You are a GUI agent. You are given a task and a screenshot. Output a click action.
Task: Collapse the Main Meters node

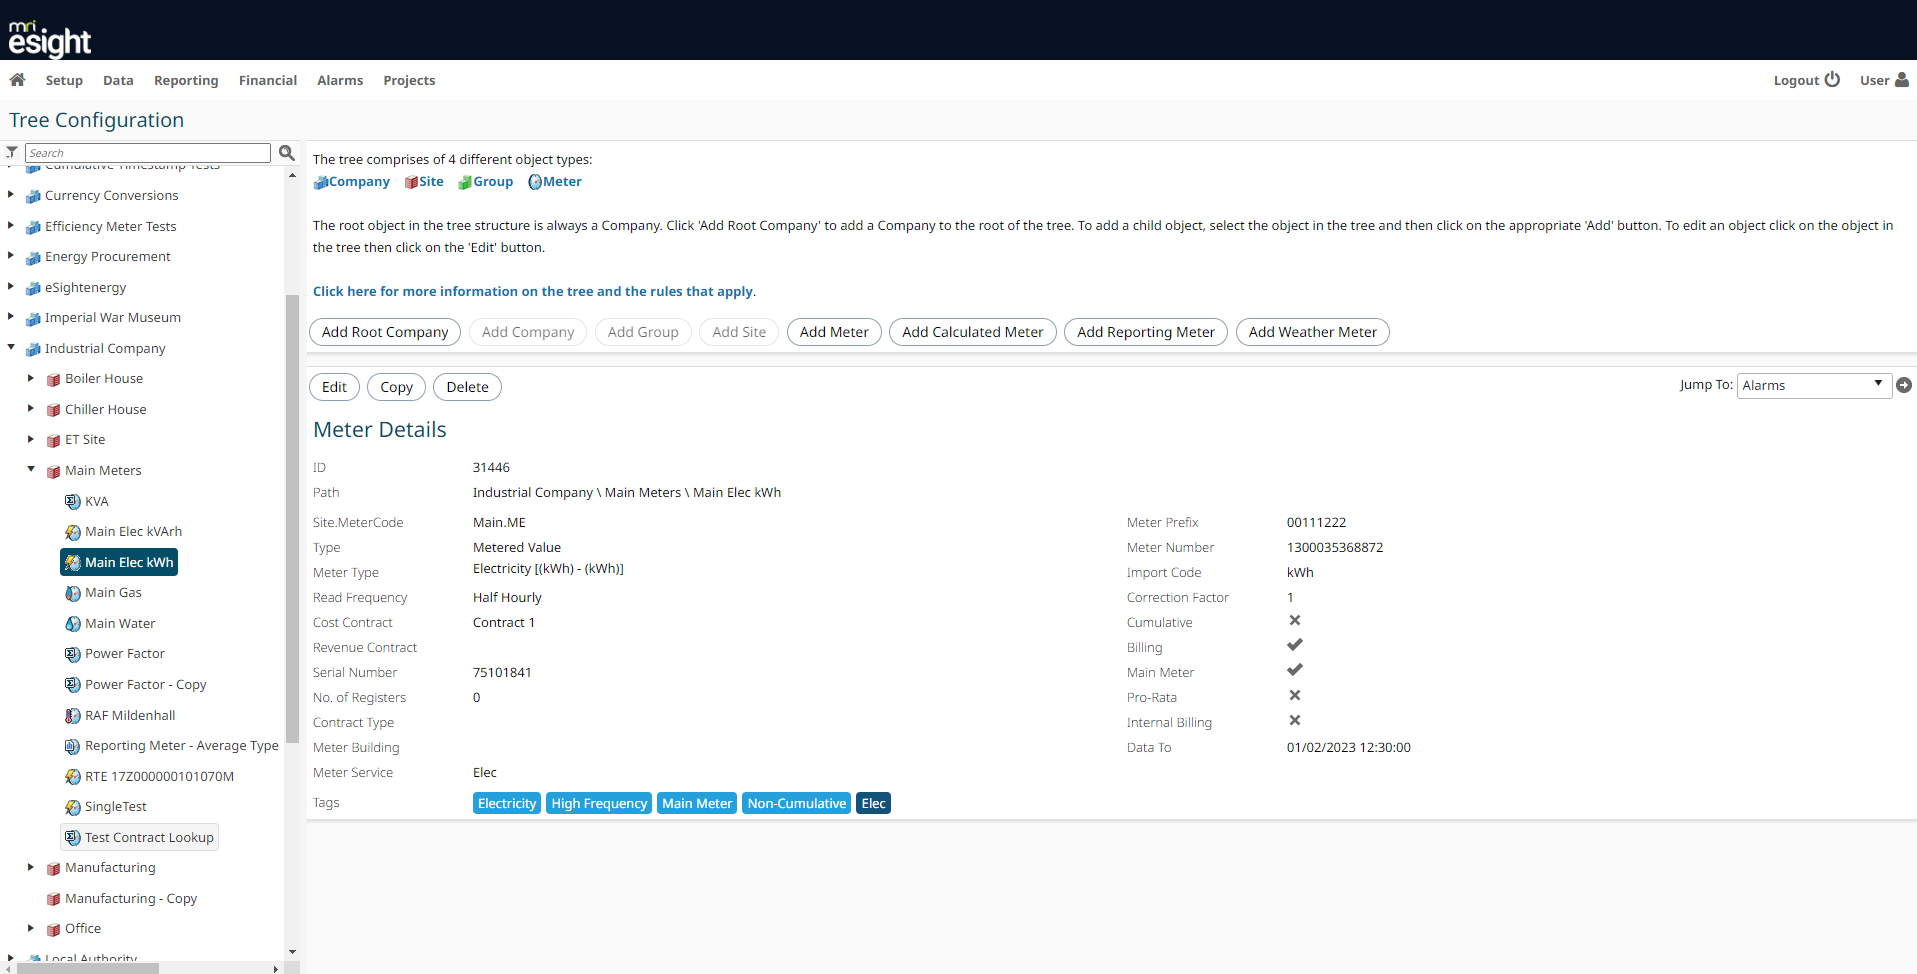click(x=31, y=470)
